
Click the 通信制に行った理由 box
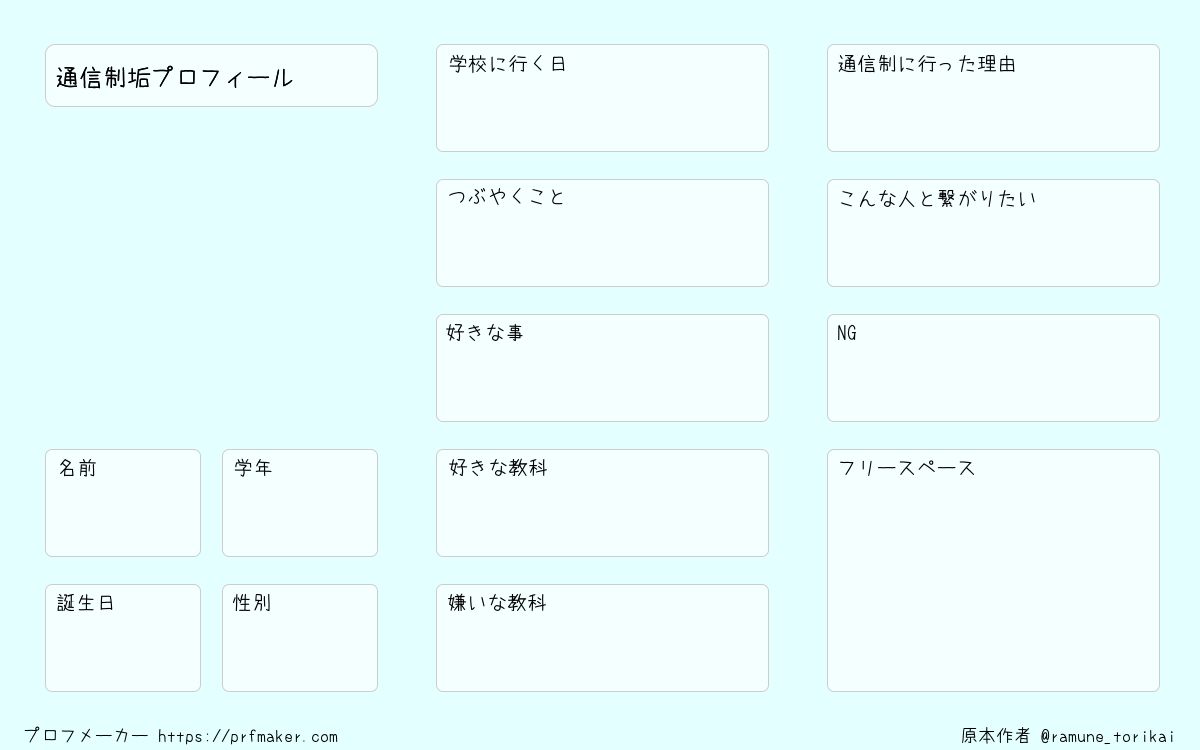click(993, 98)
